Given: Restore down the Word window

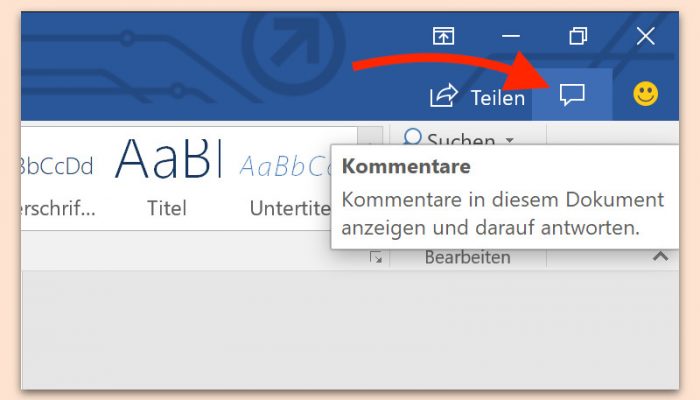Looking at the screenshot, I should [578, 36].
